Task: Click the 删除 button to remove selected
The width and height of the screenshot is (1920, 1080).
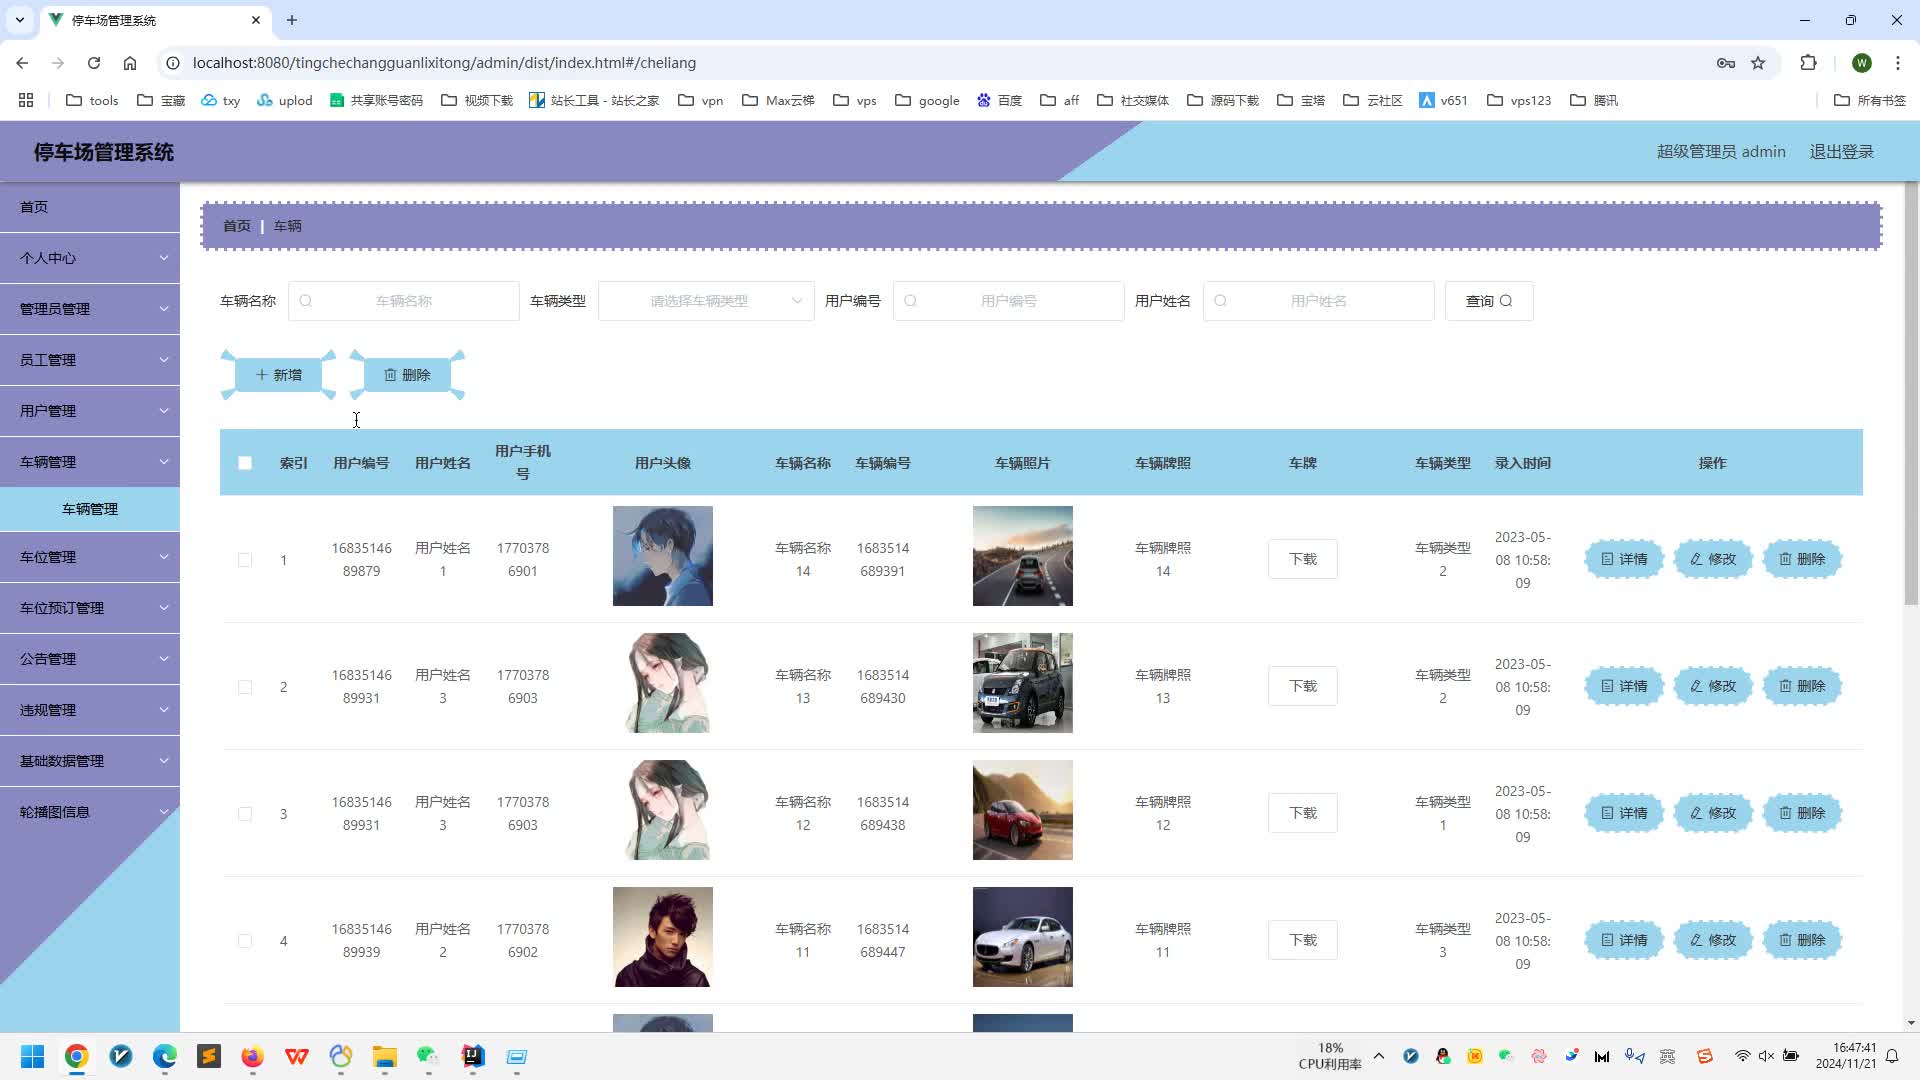Action: pyautogui.click(x=407, y=375)
